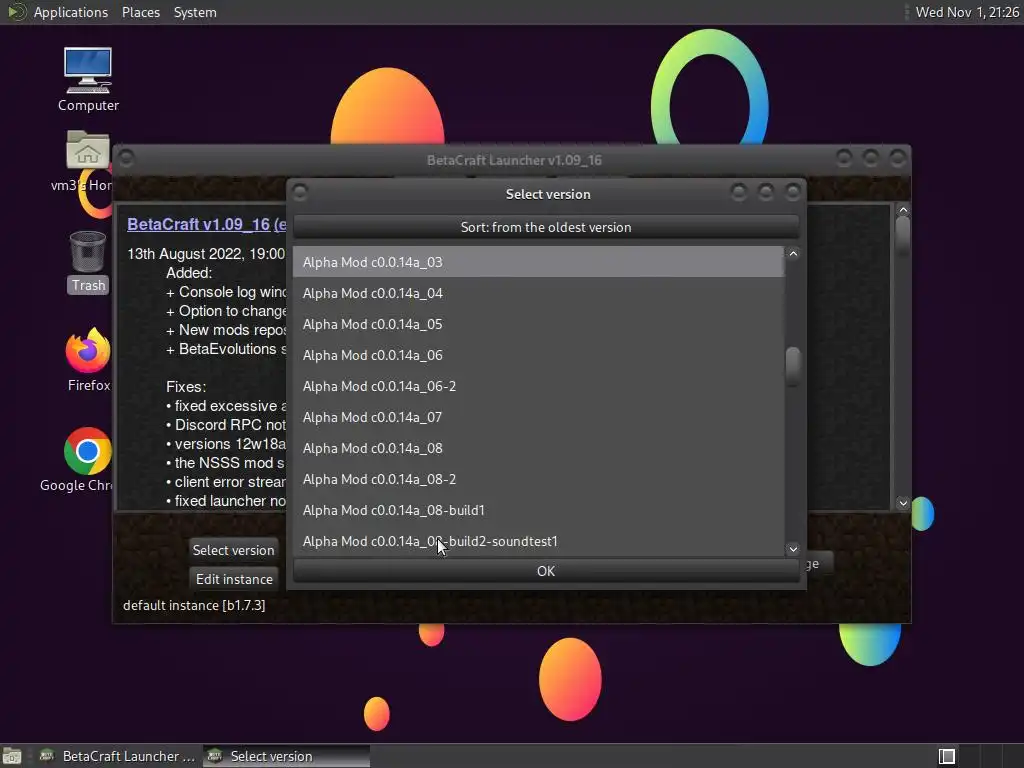Viewport: 1024px width, 768px height.
Task: Select Alpha Mod c0.0.14a_08-build2-soundtest1
Action: [x=538, y=541]
